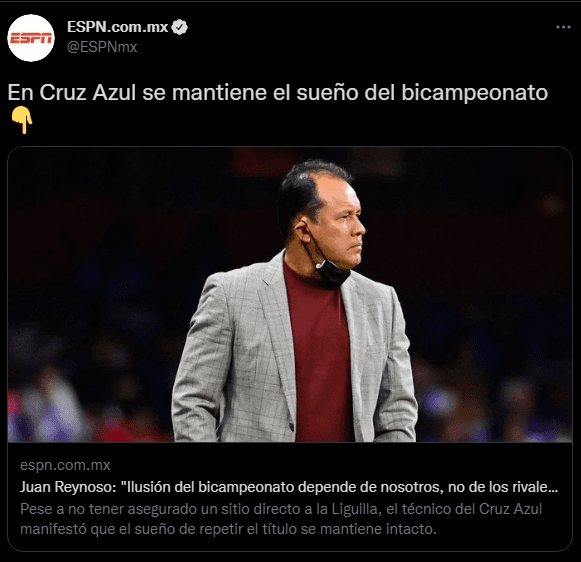581x562 pixels.
Task: Open the espn.com.mx domain link
Action: (x=65, y=465)
